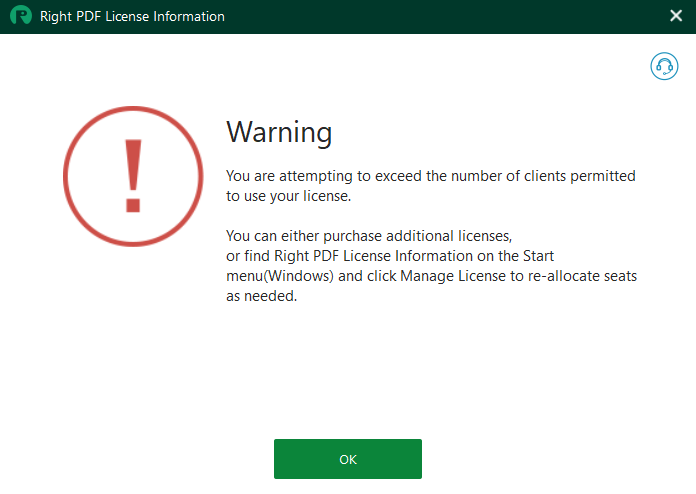696x494 pixels.
Task: Click the red exclamation warning icon
Action: pyautogui.click(x=133, y=176)
